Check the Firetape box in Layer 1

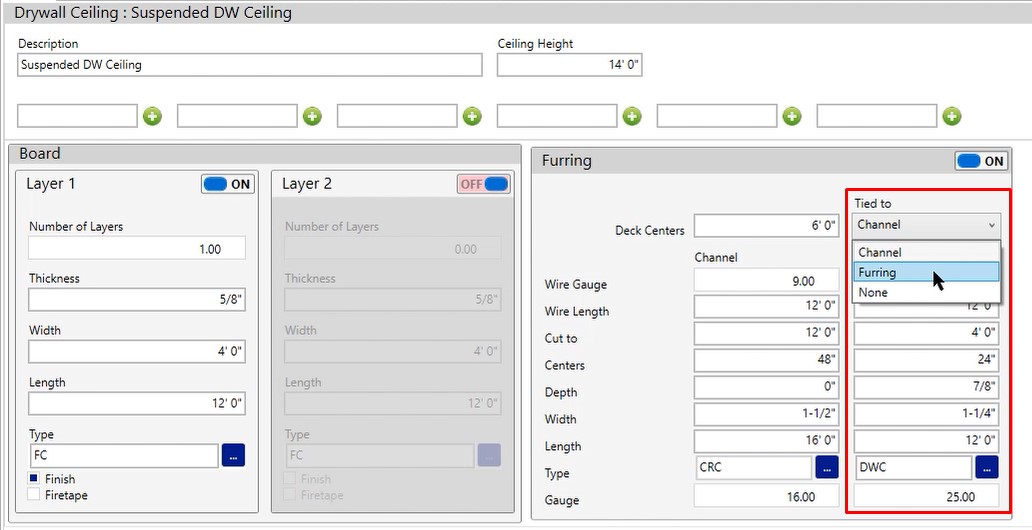pyautogui.click(x=34, y=495)
